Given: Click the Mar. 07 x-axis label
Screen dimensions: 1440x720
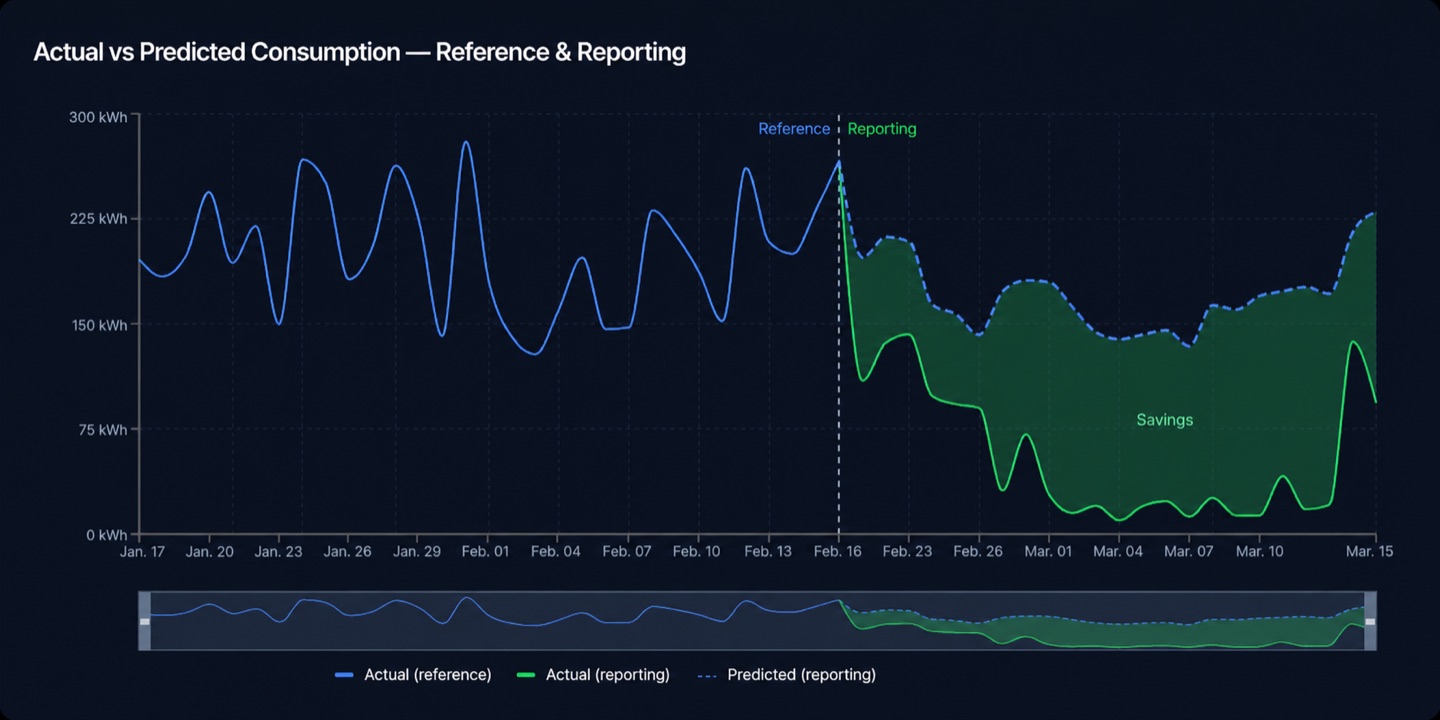Looking at the screenshot, I should tap(1188, 552).
